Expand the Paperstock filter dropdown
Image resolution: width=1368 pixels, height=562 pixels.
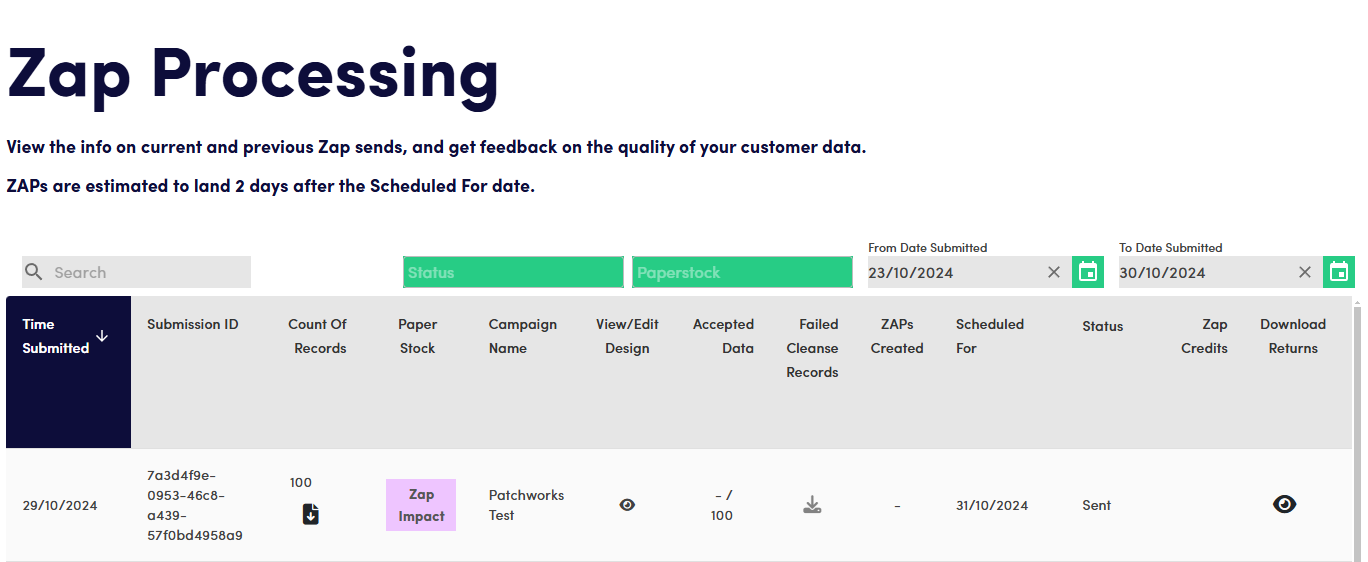742,272
